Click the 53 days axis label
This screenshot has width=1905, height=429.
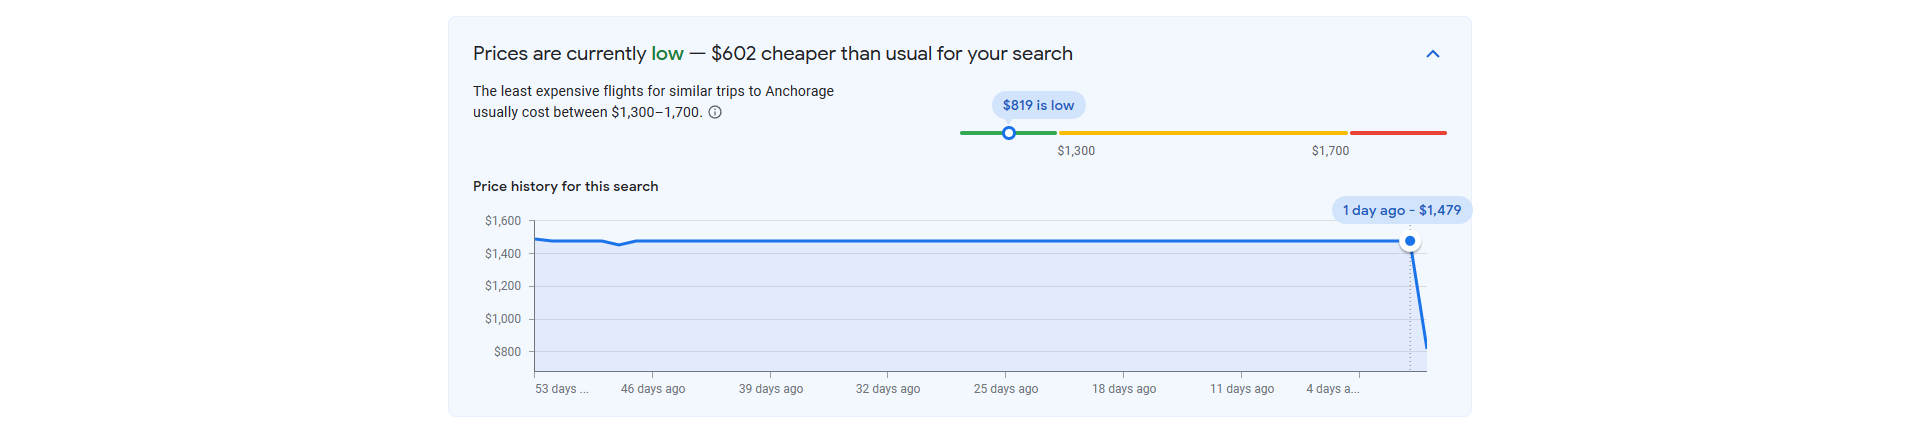pyautogui.click(x=562, y=389)
